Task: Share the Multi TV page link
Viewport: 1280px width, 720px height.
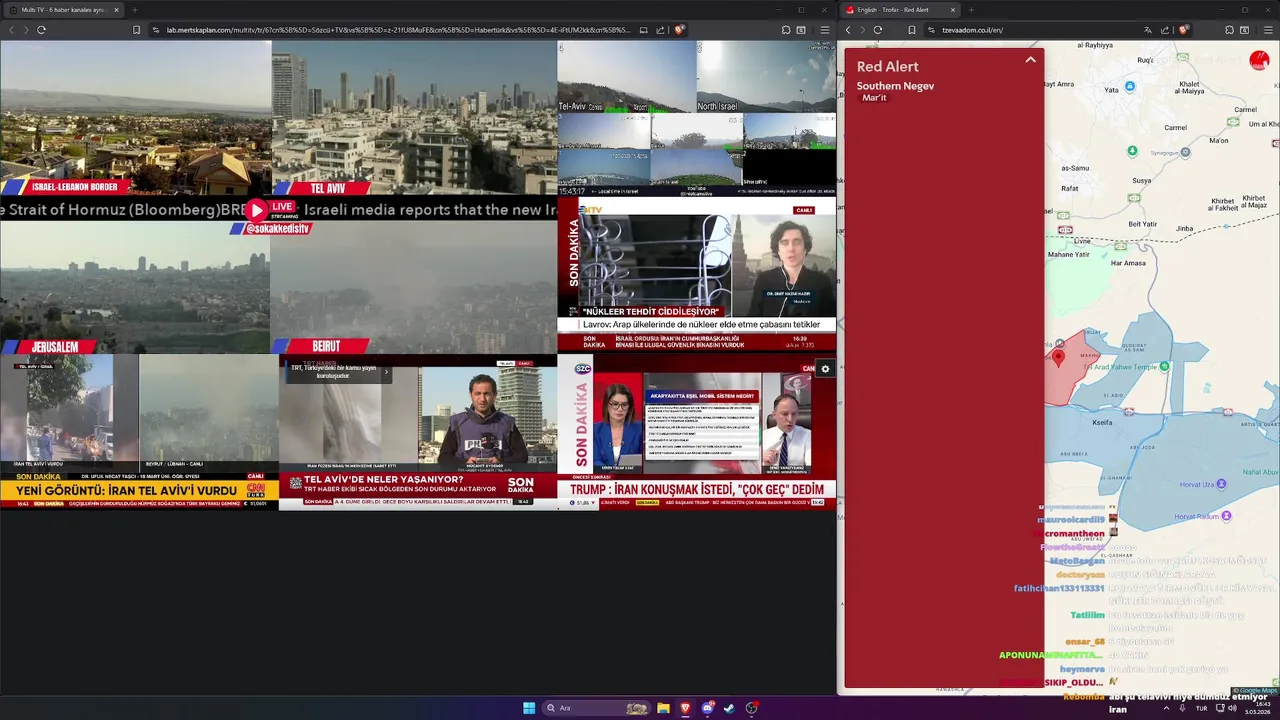Action: pyautogui.click(x=661, y=30)
